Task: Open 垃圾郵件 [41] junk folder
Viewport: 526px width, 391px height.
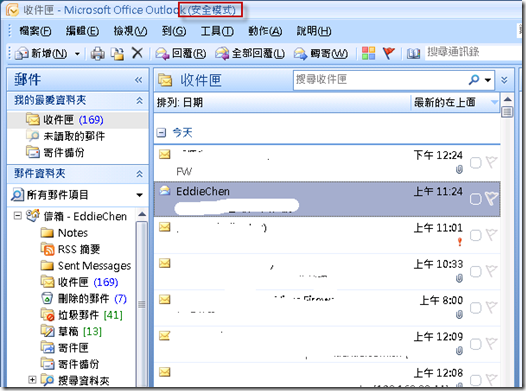Action: click(82, 315)
